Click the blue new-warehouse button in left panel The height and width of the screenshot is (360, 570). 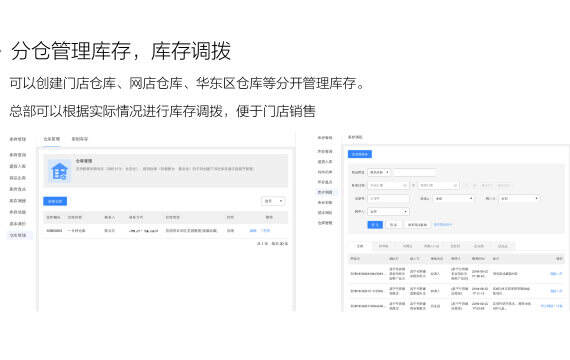55,201
